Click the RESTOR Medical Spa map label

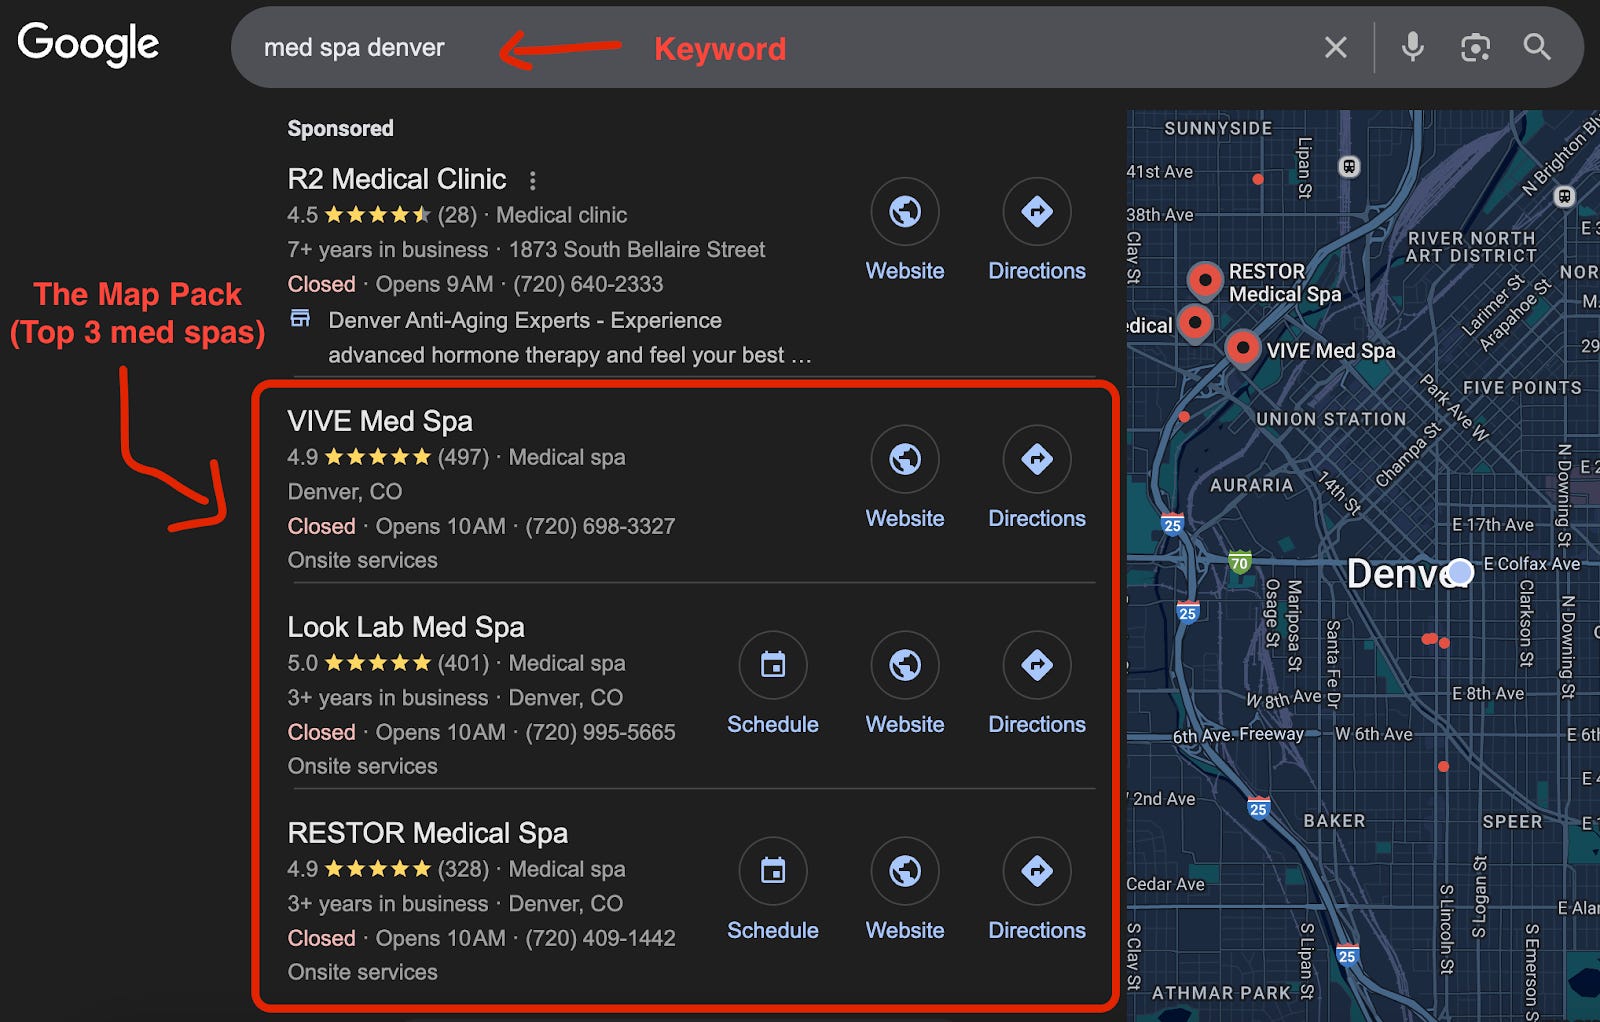1285,283
